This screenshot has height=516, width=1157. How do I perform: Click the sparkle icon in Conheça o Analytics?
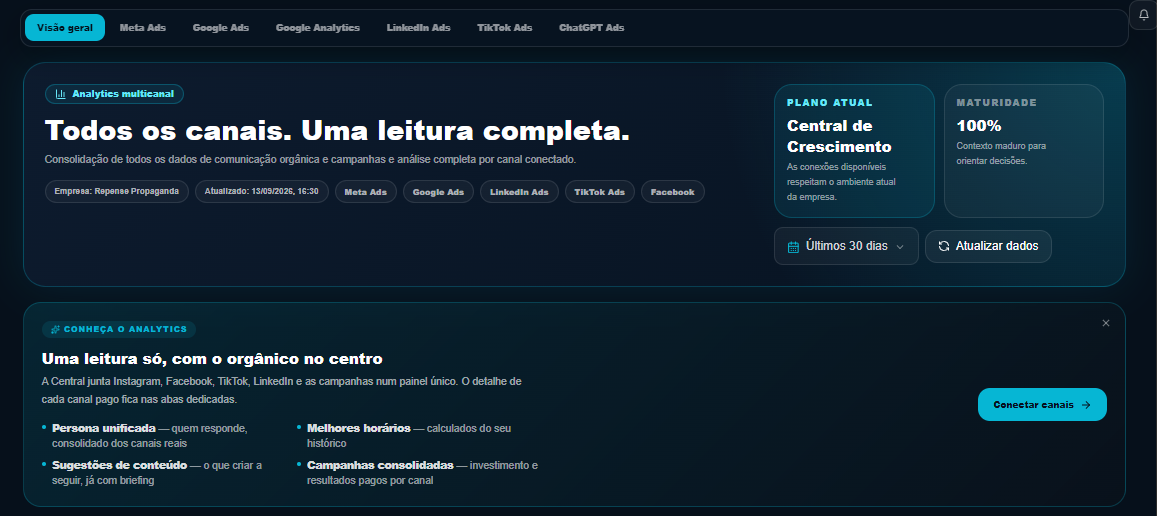point(55,329)
